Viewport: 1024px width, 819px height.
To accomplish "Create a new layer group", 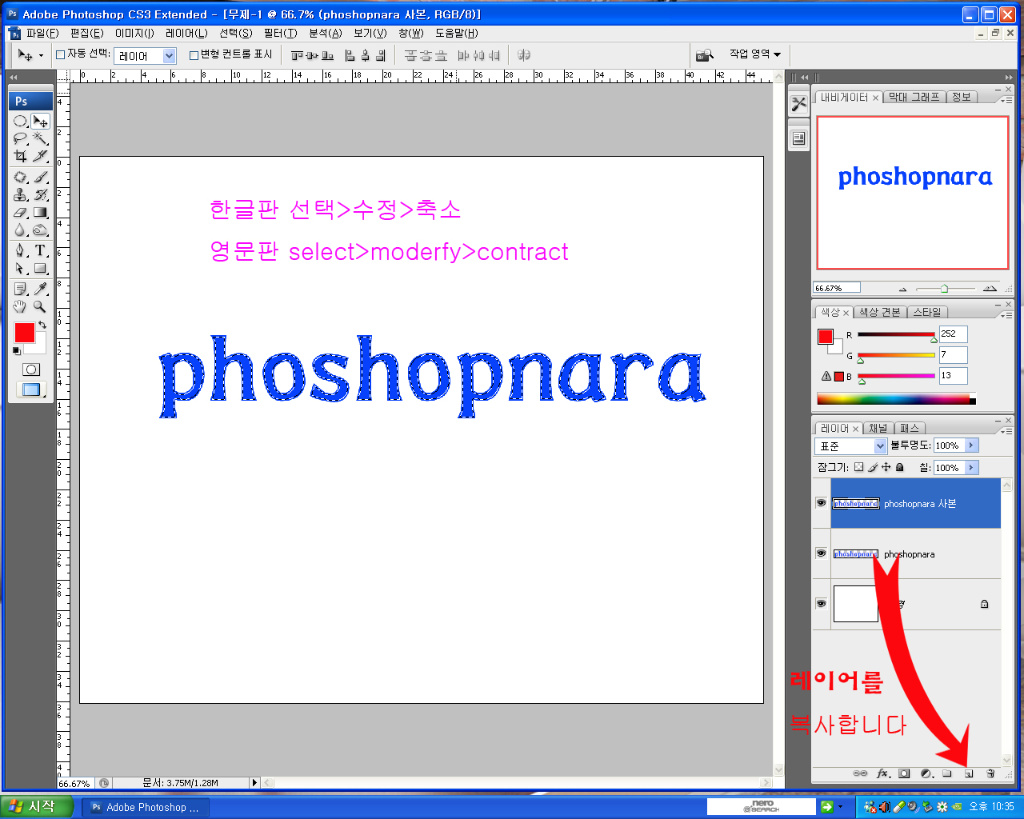I will (948, 773).
